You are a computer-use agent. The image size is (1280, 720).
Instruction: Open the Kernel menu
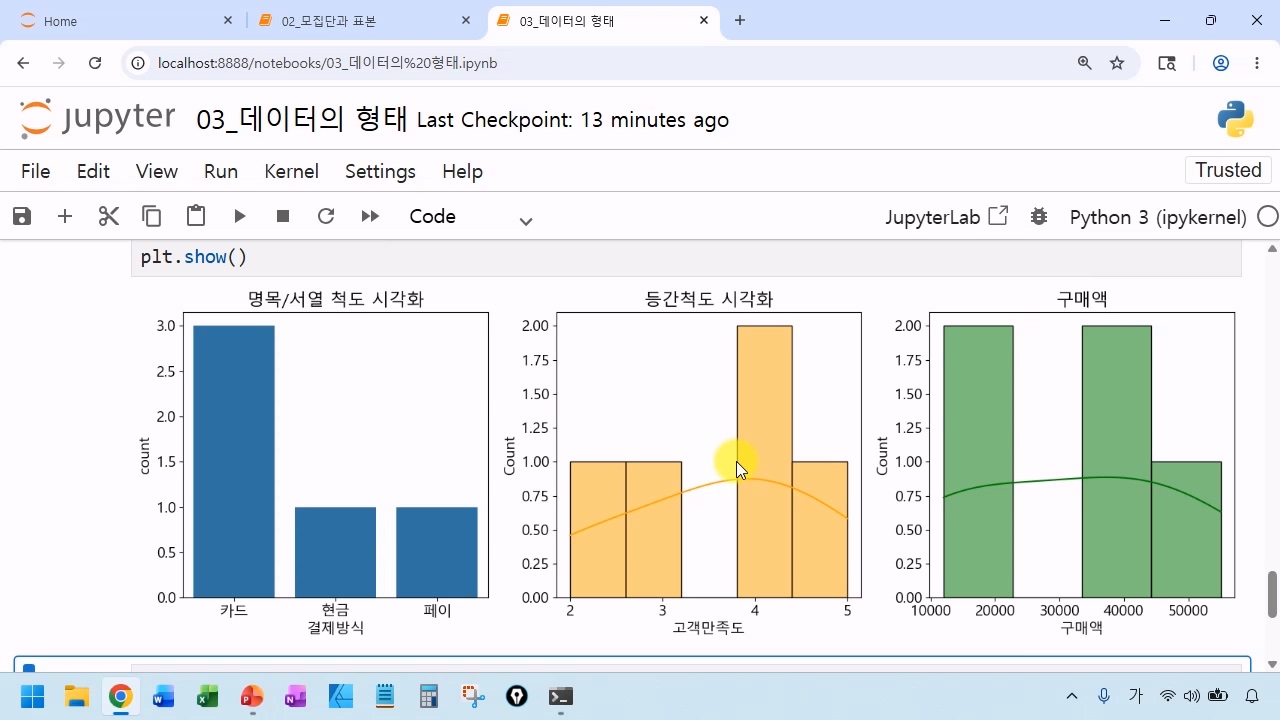pyautogui.click(x=291, y=171)
